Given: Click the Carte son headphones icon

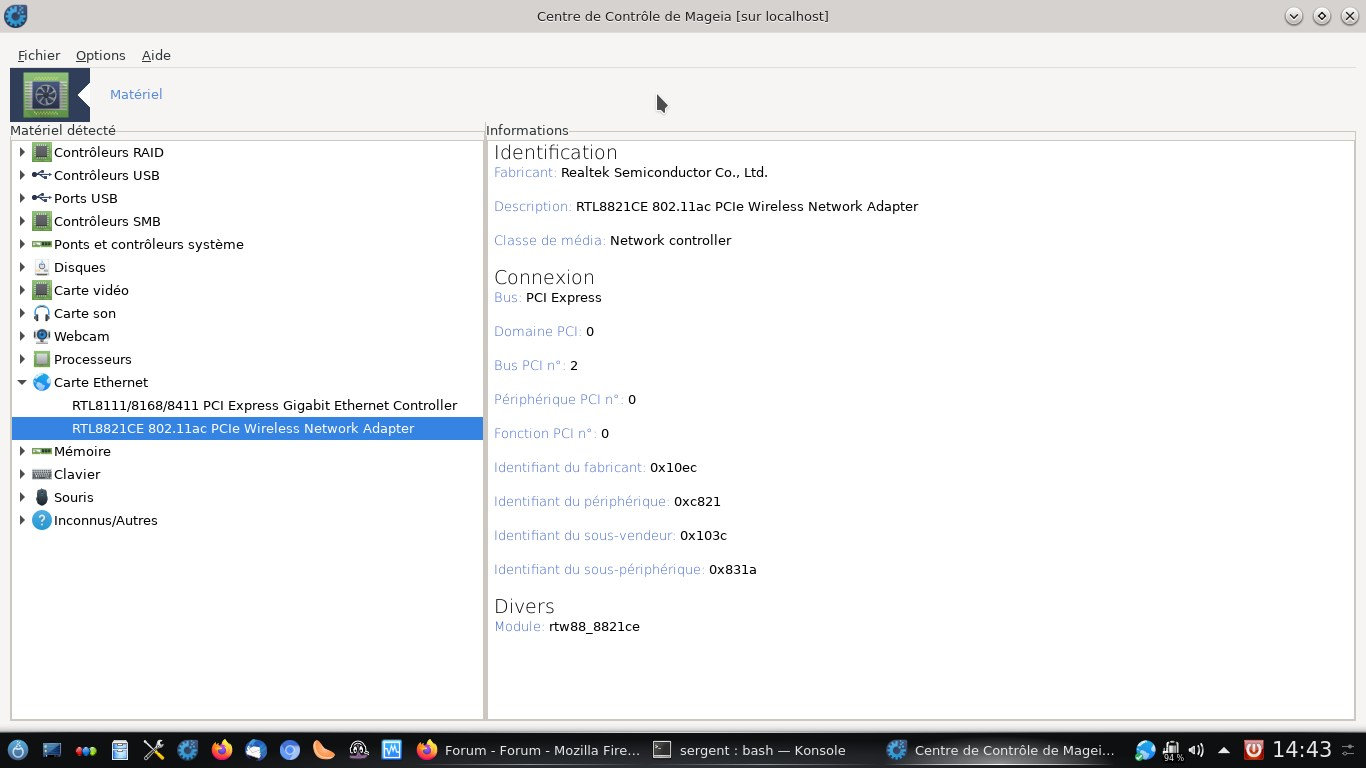Looking at the screenshot, I should (x=42, y=313).
